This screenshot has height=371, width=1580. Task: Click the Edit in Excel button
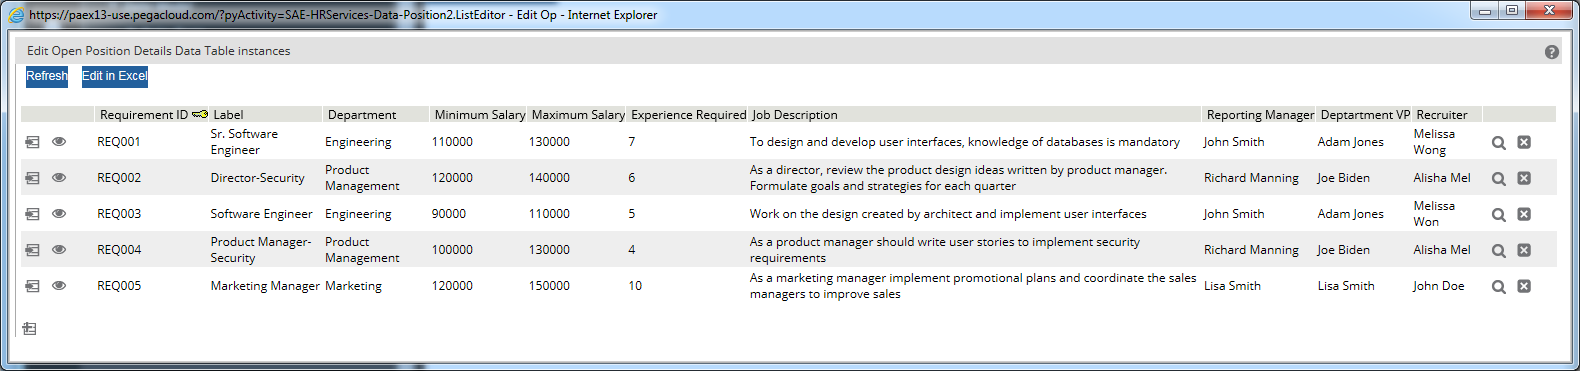click(115, 76)
